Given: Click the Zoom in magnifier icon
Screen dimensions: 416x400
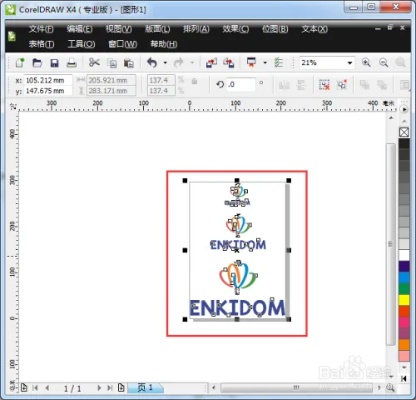Looking at the screenshot, I should pyautogui.click(x=366, y=63).
